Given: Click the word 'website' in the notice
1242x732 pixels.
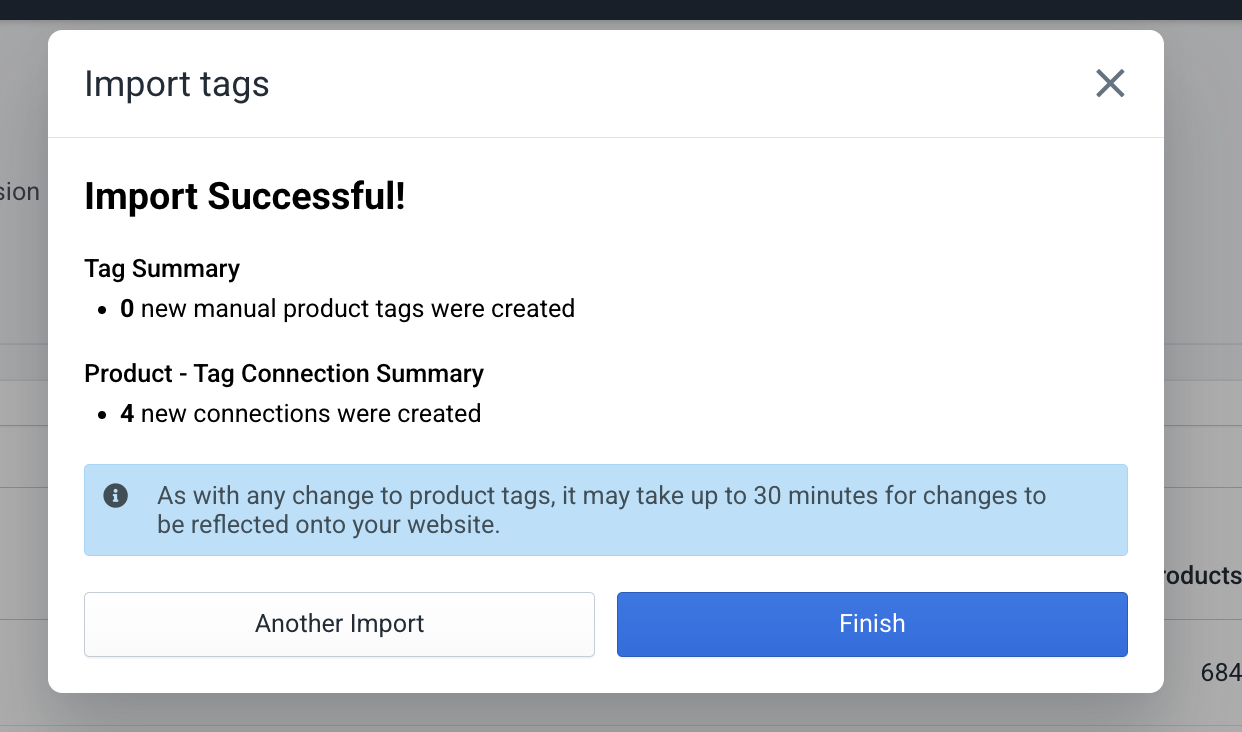Looking at the screenshot, I should 457,524.
